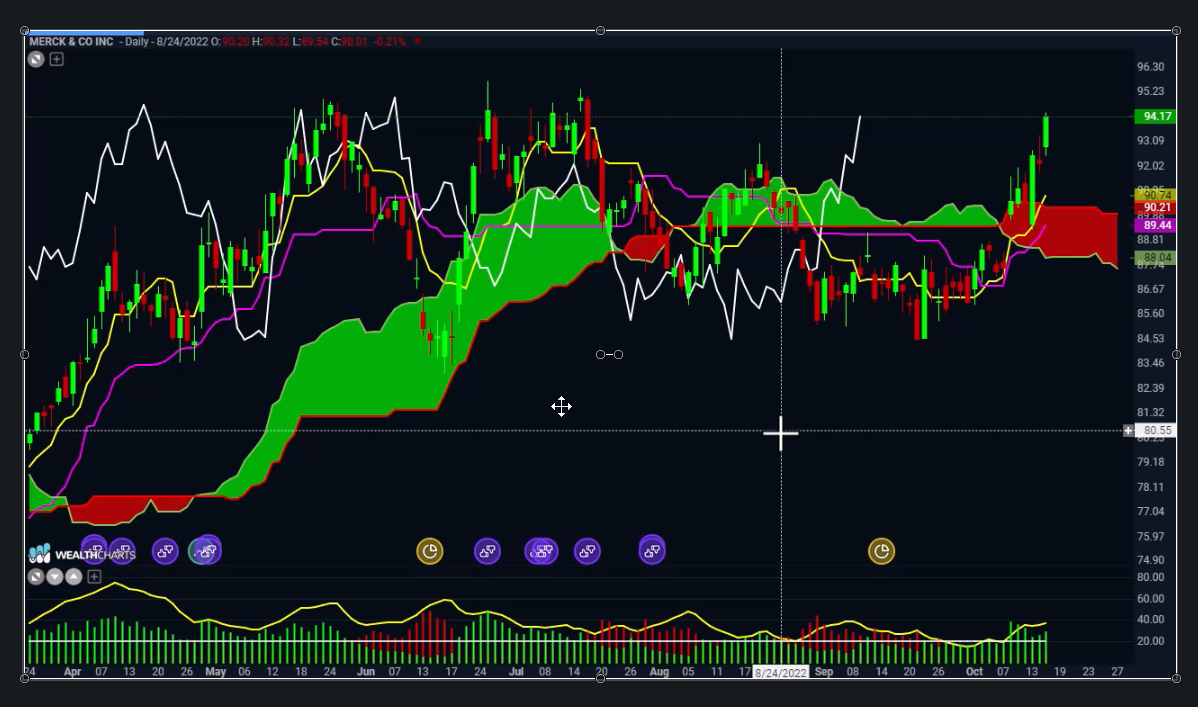
Task: Click the expand icon under the MERCK title
Action: point(36,60)
